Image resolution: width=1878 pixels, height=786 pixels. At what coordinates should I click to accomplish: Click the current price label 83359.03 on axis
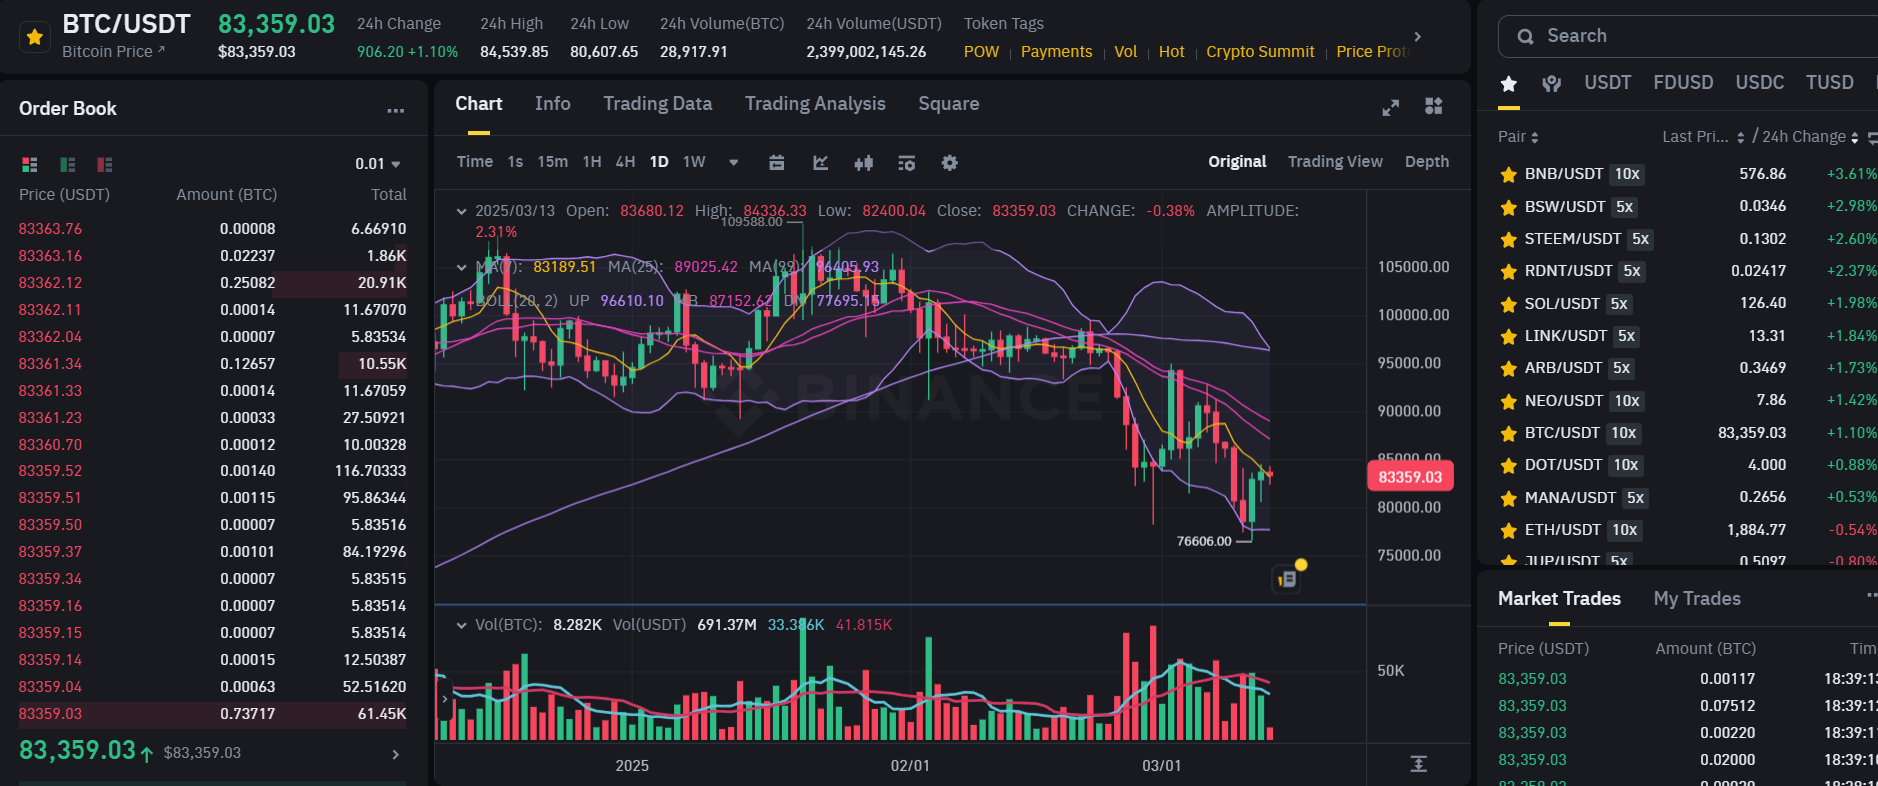click(x=1410, y=477)
